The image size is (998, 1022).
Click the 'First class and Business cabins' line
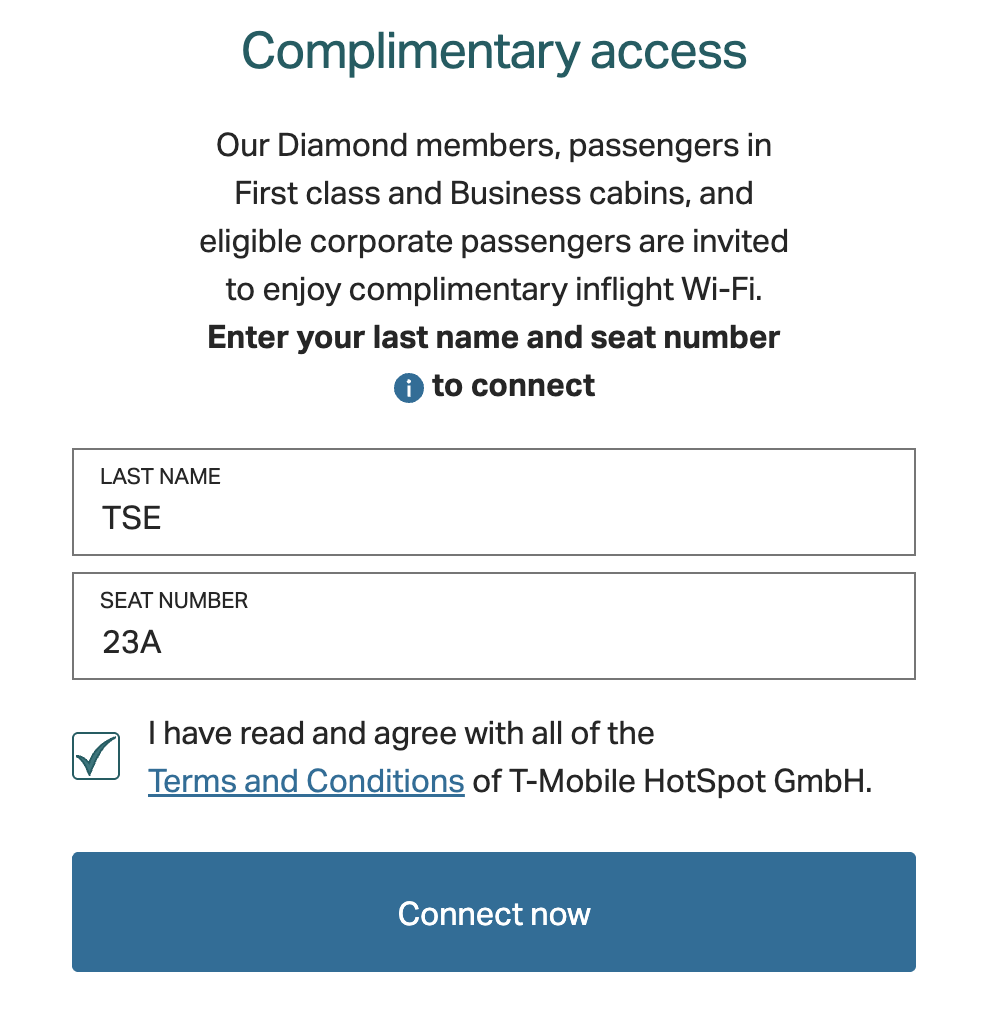[x=493, y=194]
